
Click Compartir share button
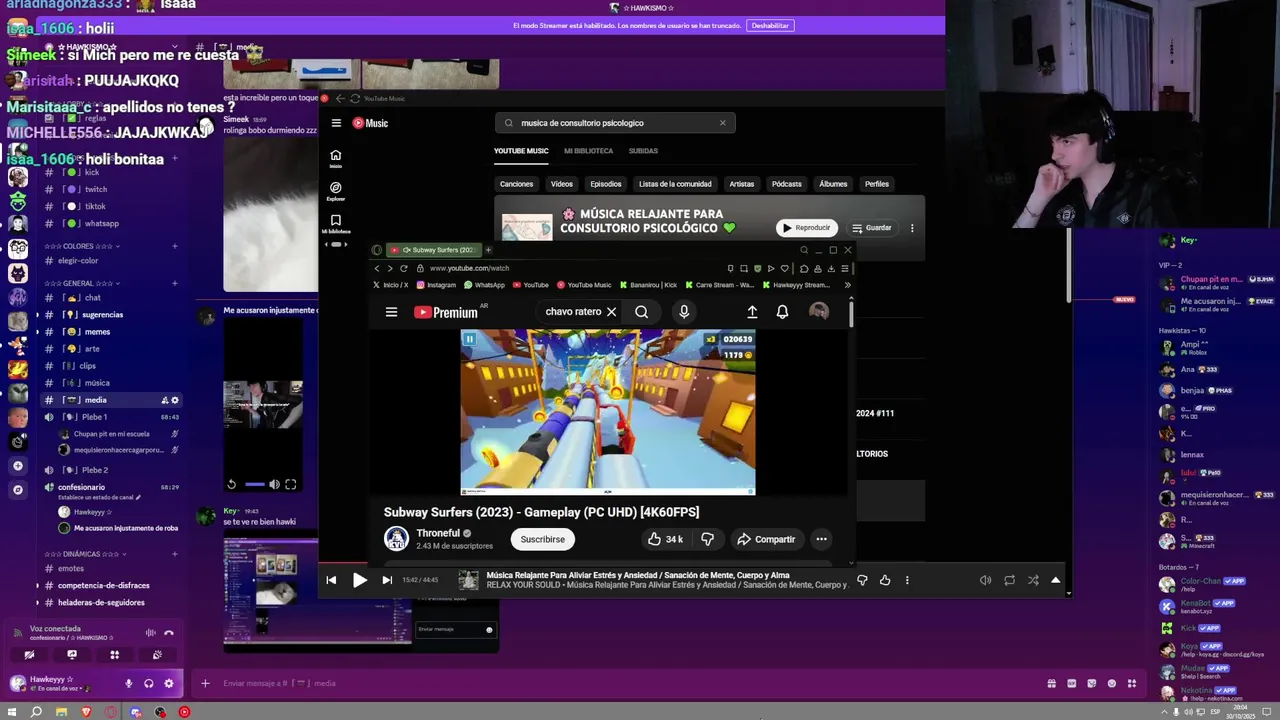766,539
